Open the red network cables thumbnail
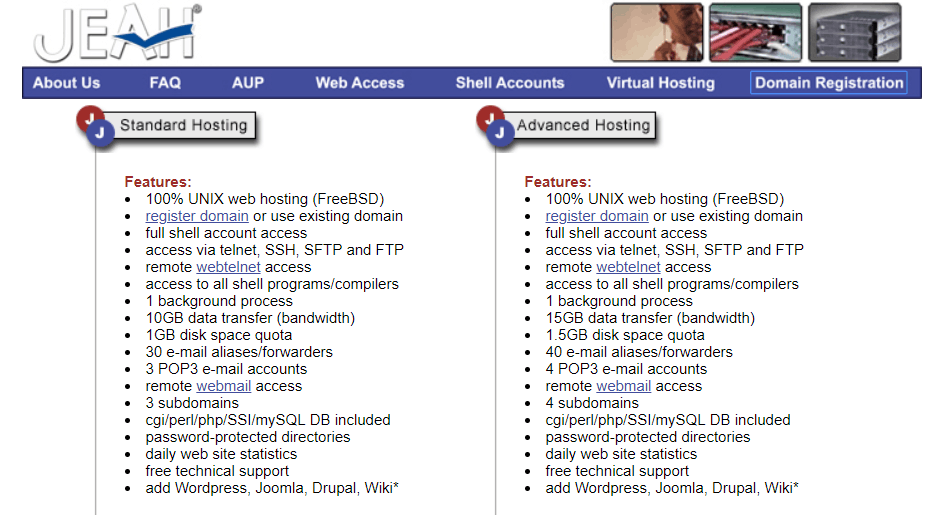This screenshot has width=938, height=515. (x=756, y=32)
